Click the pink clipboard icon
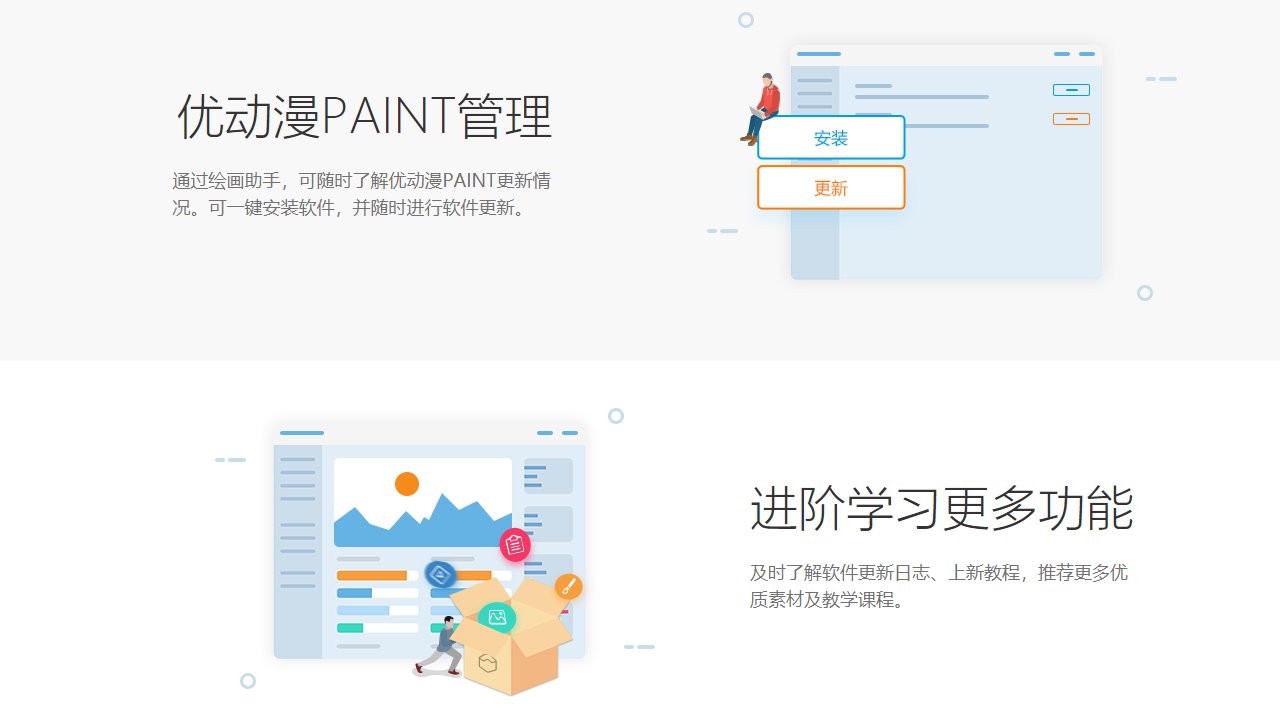 pyautogui.click(x=515, y=545)
